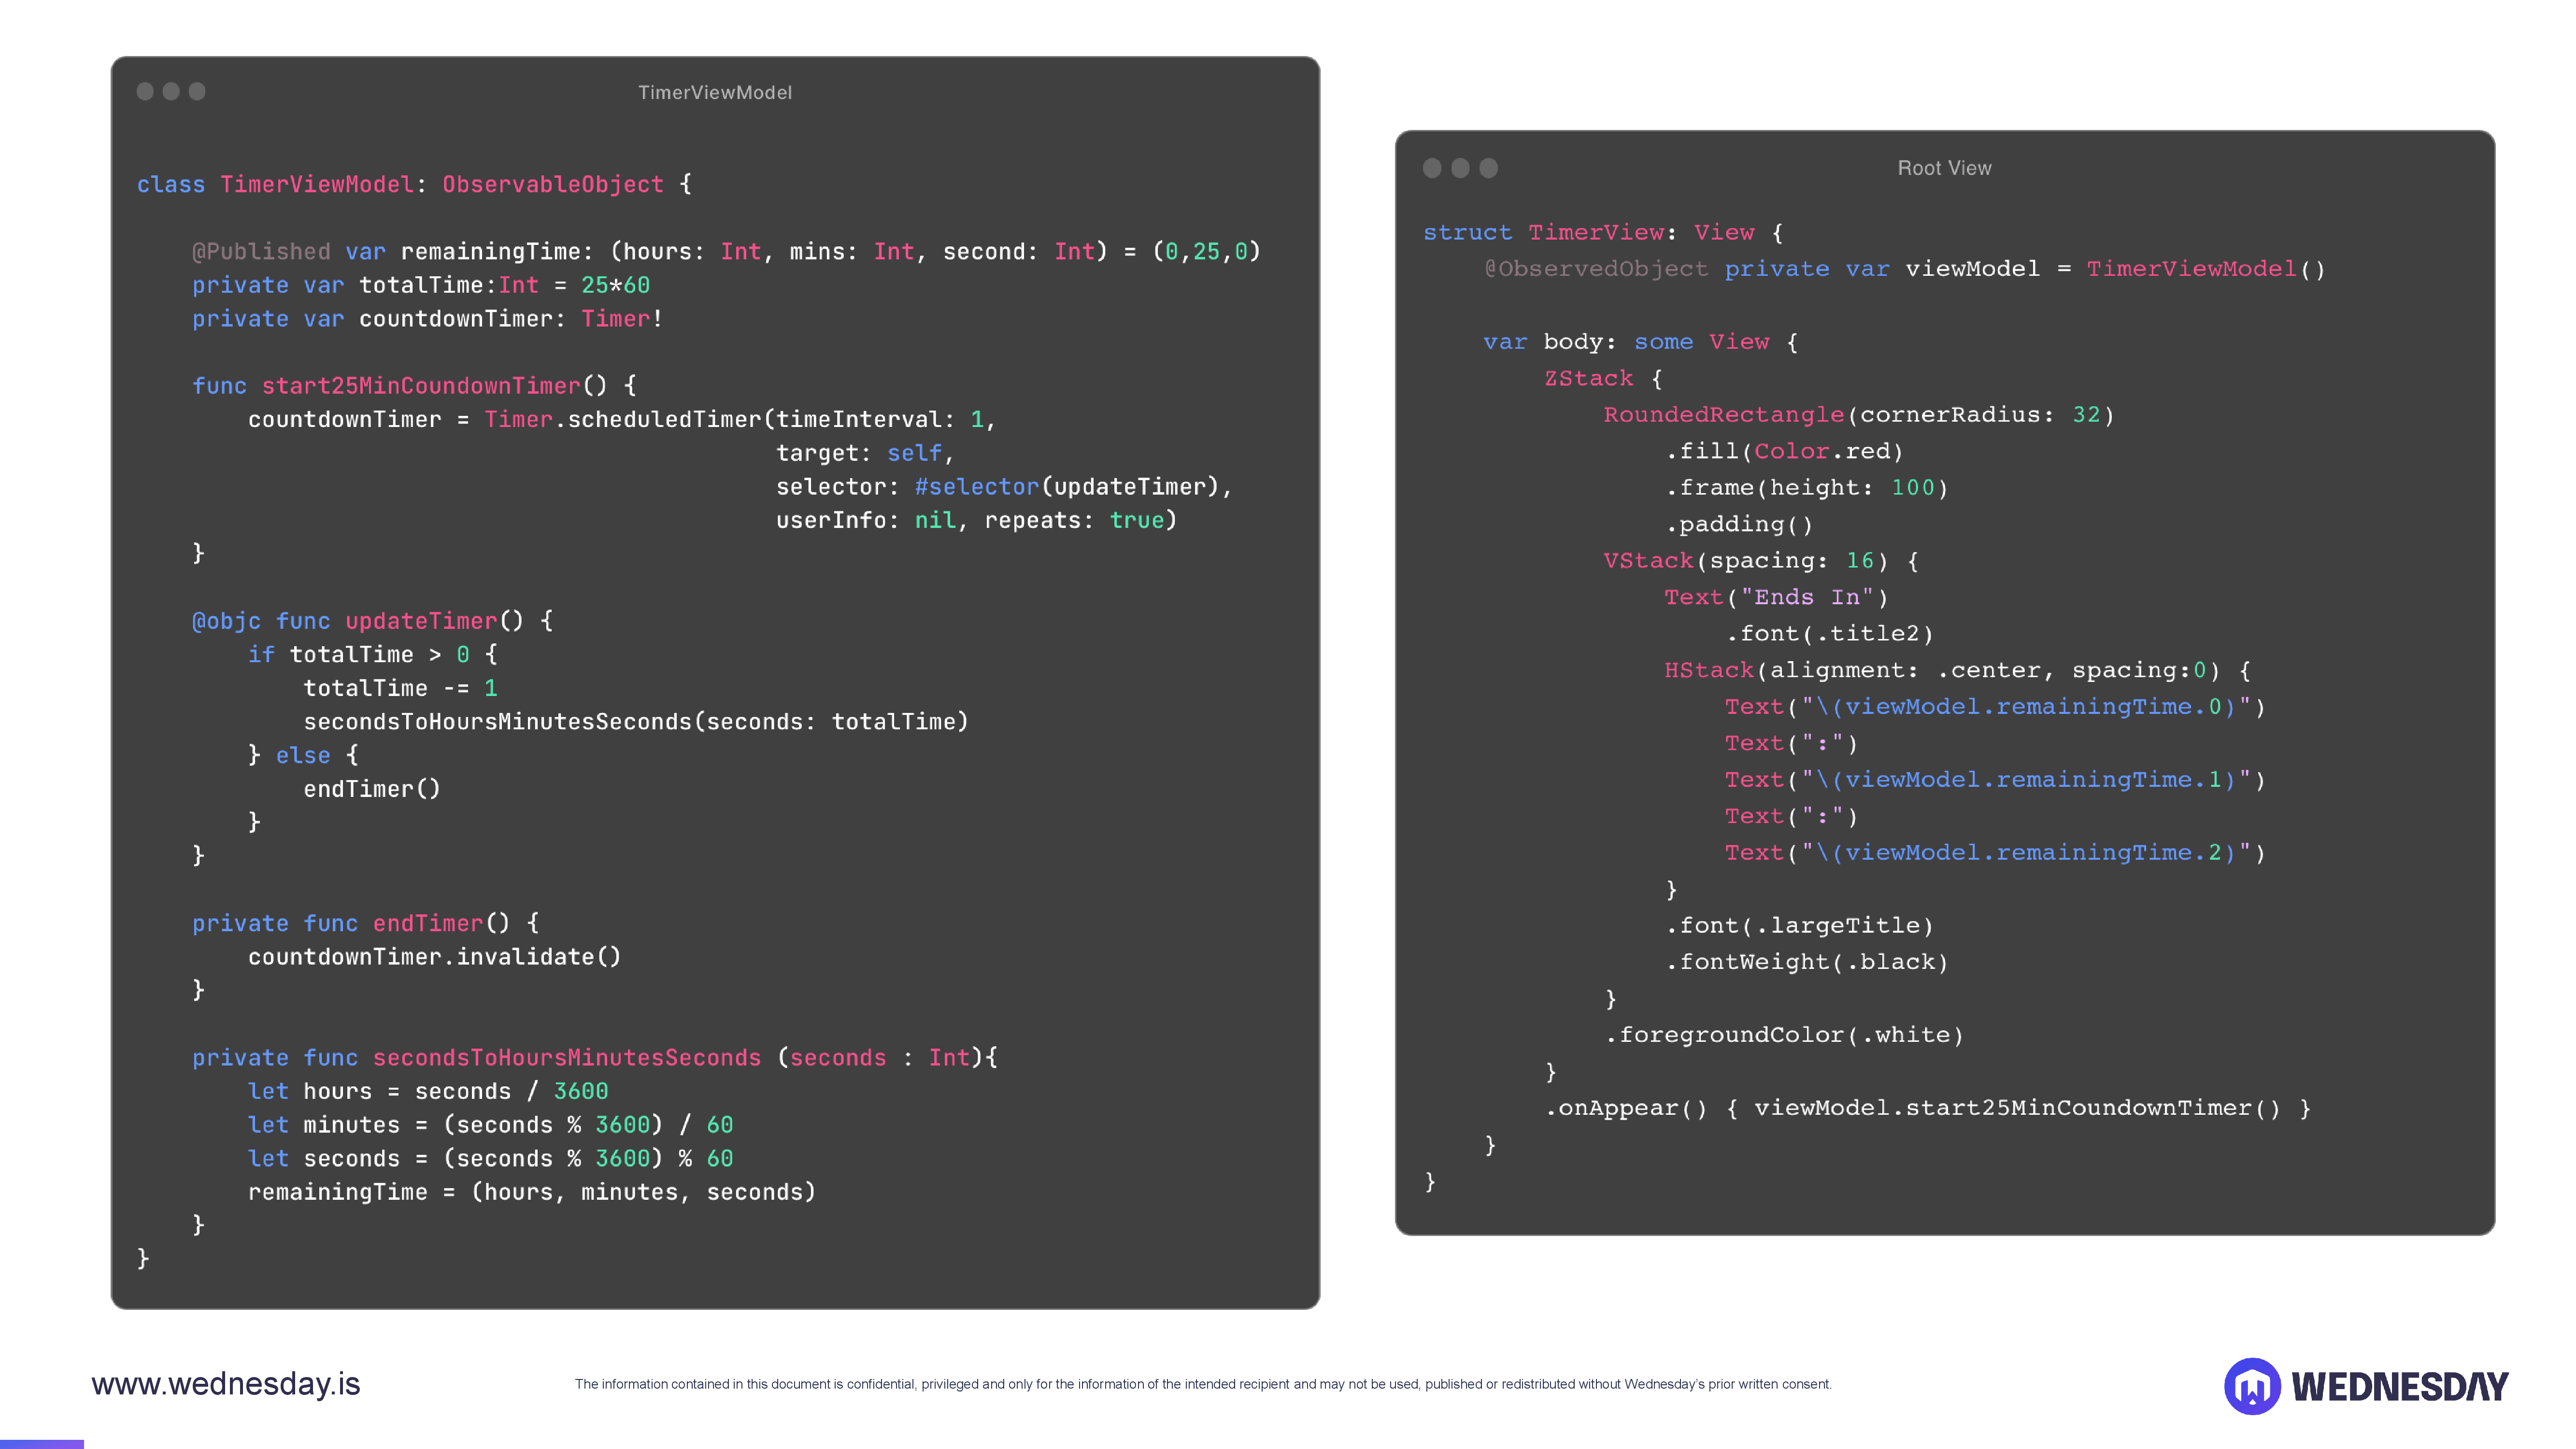
Task: Select 'var body: some View {' line
Action: point(1641,342)
